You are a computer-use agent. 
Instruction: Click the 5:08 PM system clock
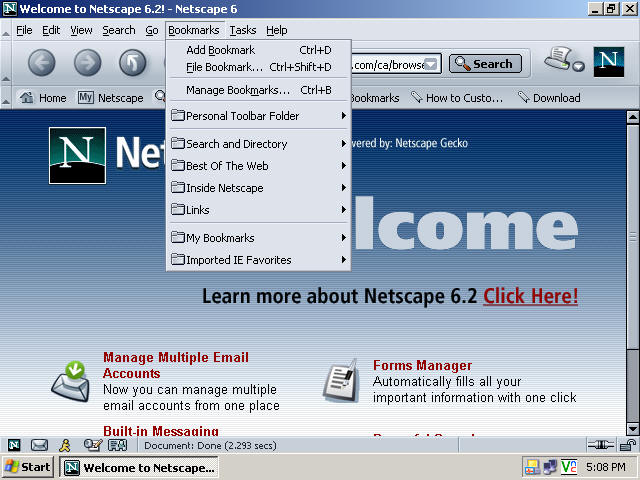point(606,467)
